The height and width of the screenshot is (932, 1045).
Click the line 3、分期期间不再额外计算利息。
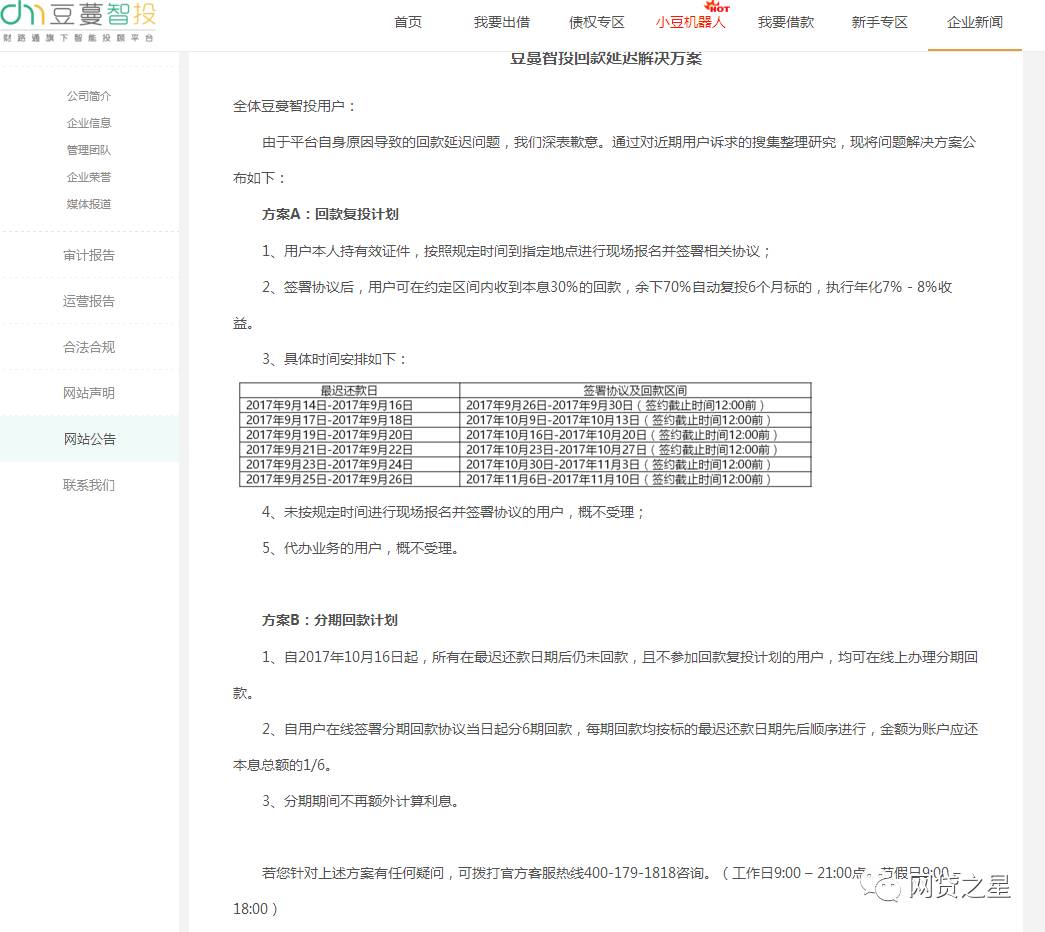point(361,801)
